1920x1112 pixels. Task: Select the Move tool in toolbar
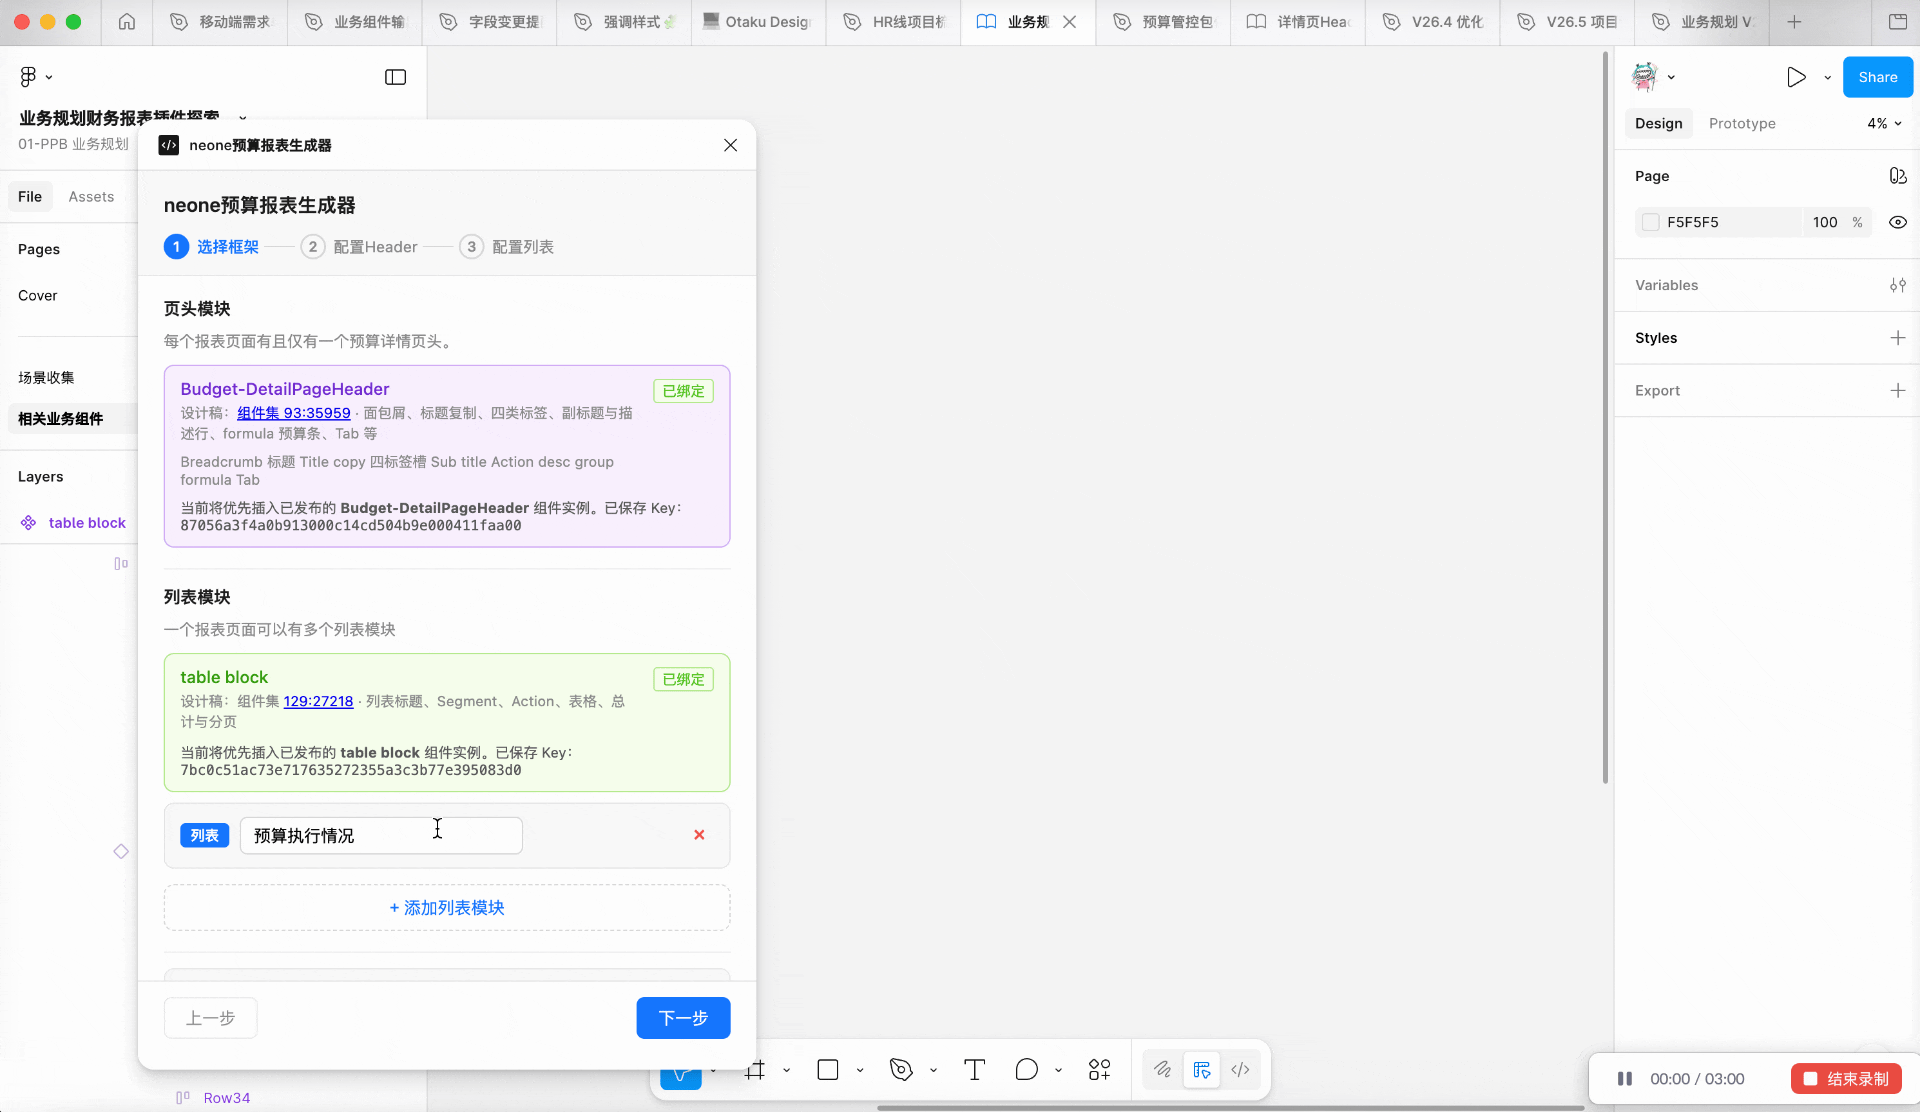[681, 1071]
